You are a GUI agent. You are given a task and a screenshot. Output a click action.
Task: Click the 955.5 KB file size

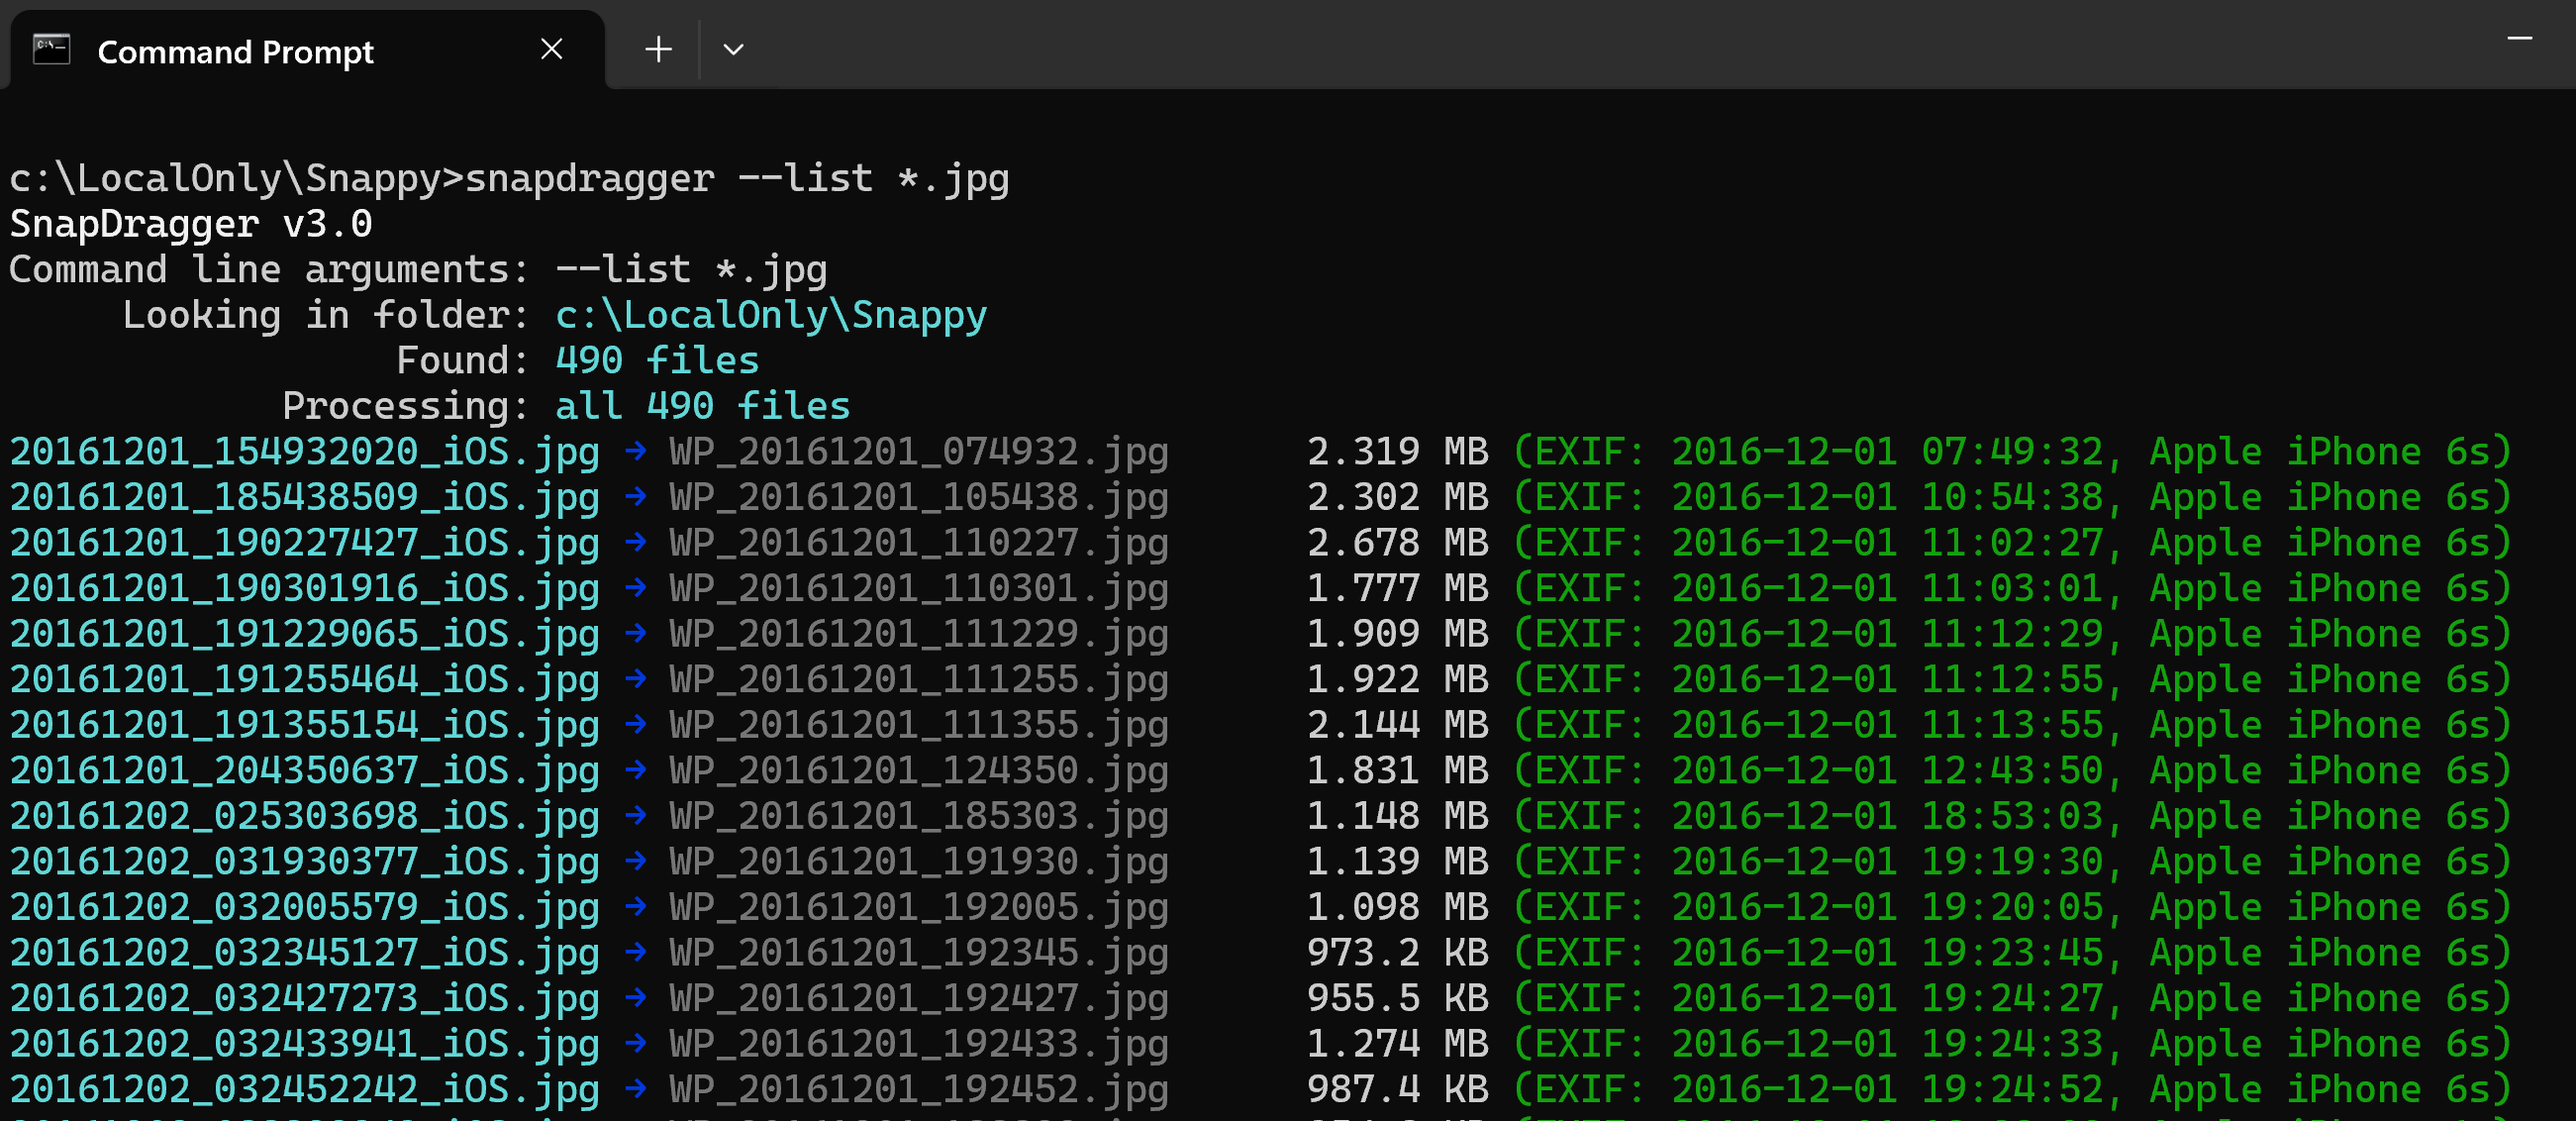coord(1398,998)
